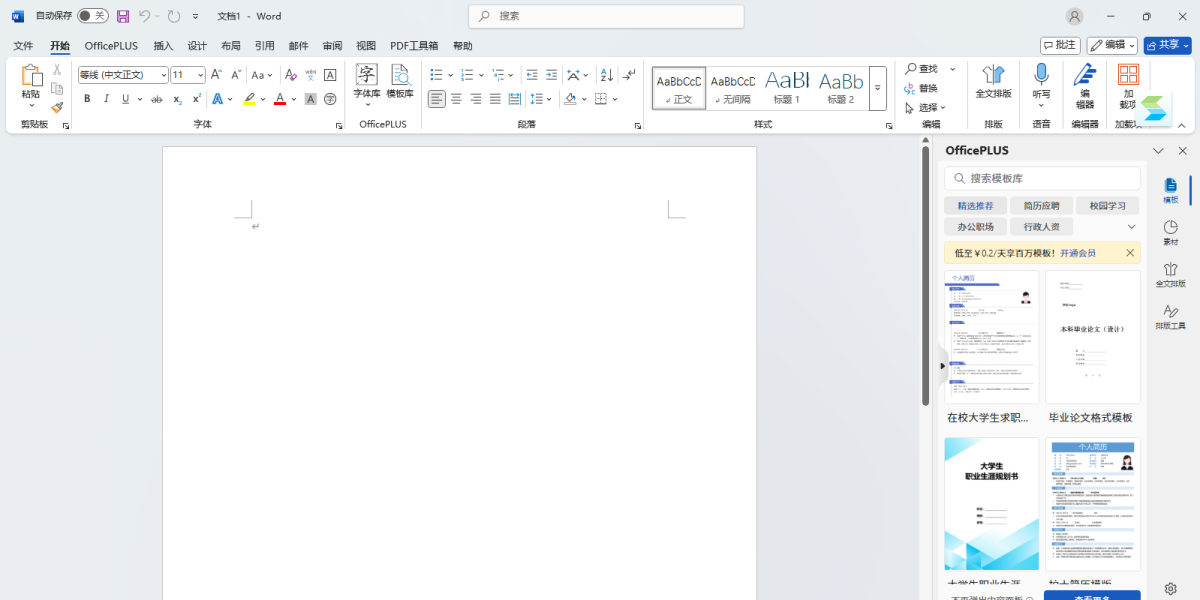Toggle italic formatting
Image resolution: width=1200 pixels, height=600 pixels.
coord(106,99)
